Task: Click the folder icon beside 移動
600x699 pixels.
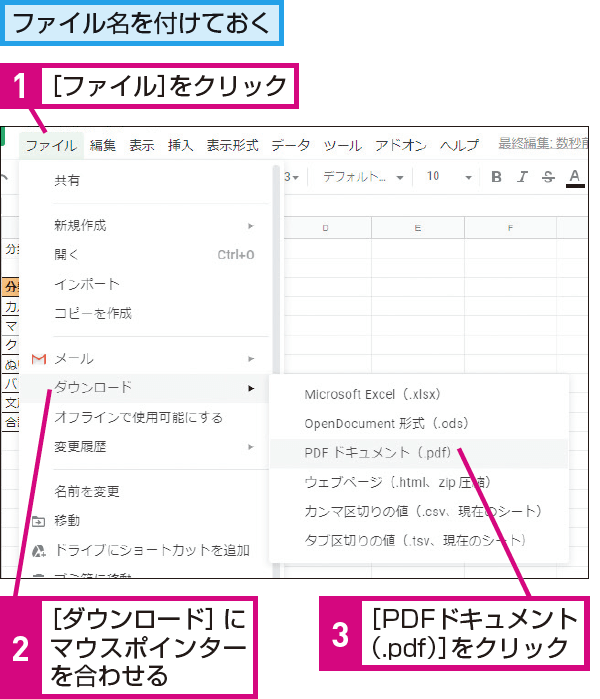Action: [39, 520]
